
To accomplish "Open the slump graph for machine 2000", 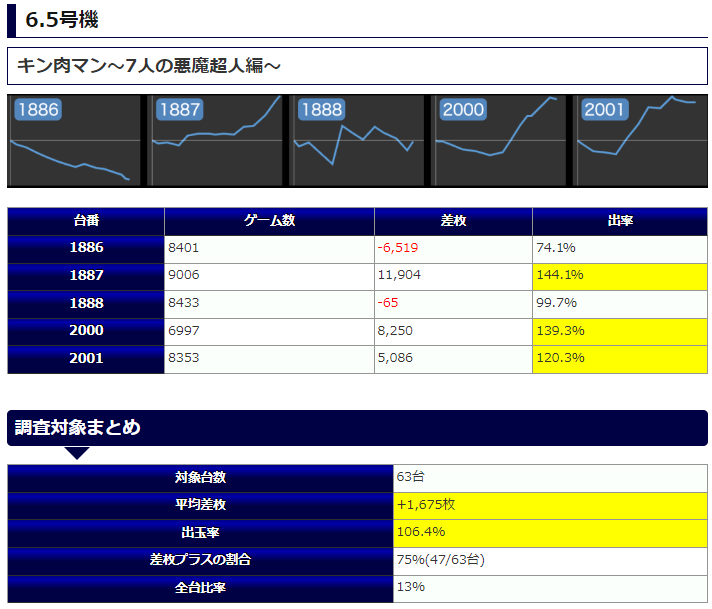I will [501, 141].
